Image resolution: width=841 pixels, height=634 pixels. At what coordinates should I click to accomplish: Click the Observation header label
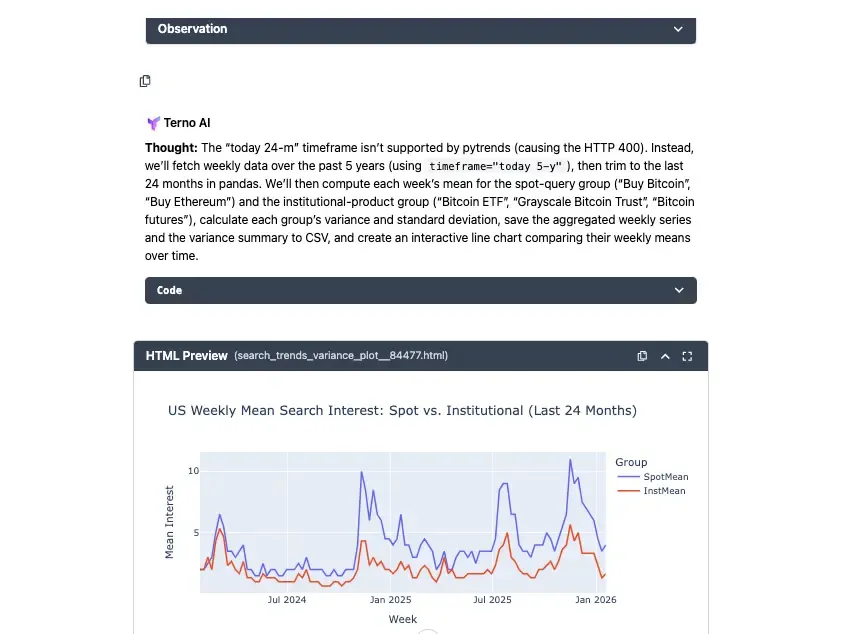(x=192, y=29)
